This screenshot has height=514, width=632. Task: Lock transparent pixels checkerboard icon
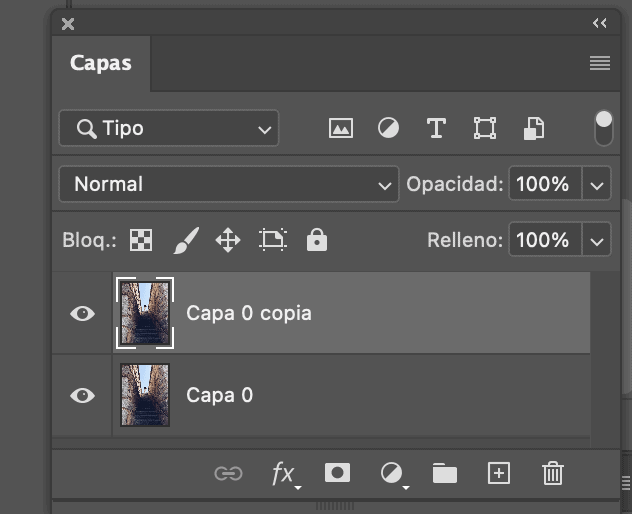[141, 240]
